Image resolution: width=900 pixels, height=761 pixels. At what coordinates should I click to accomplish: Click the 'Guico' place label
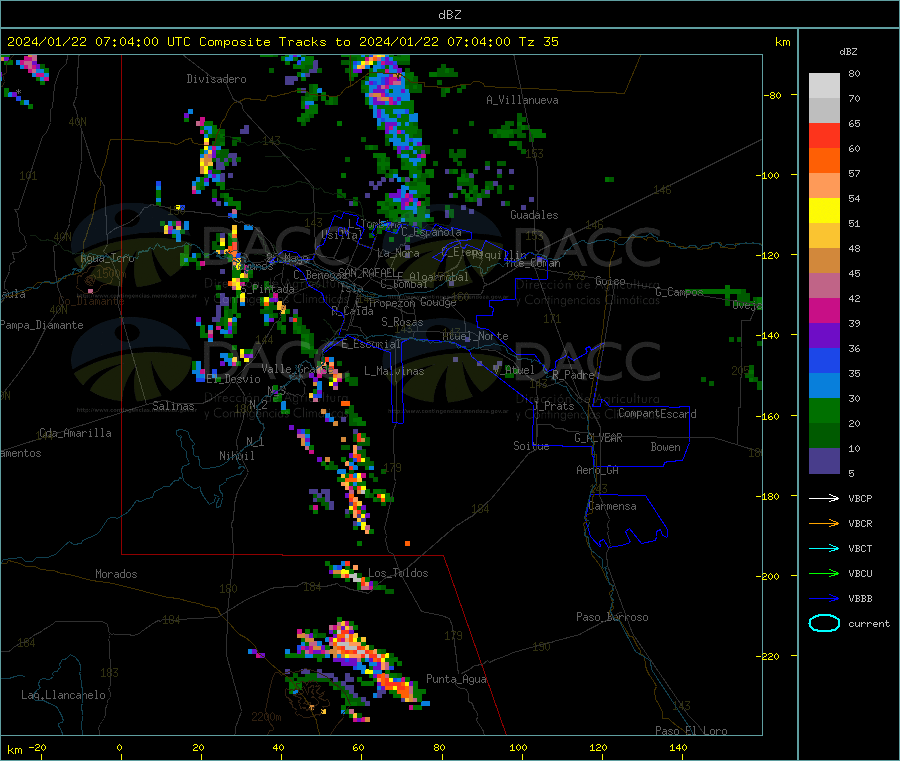coord(610,281)
